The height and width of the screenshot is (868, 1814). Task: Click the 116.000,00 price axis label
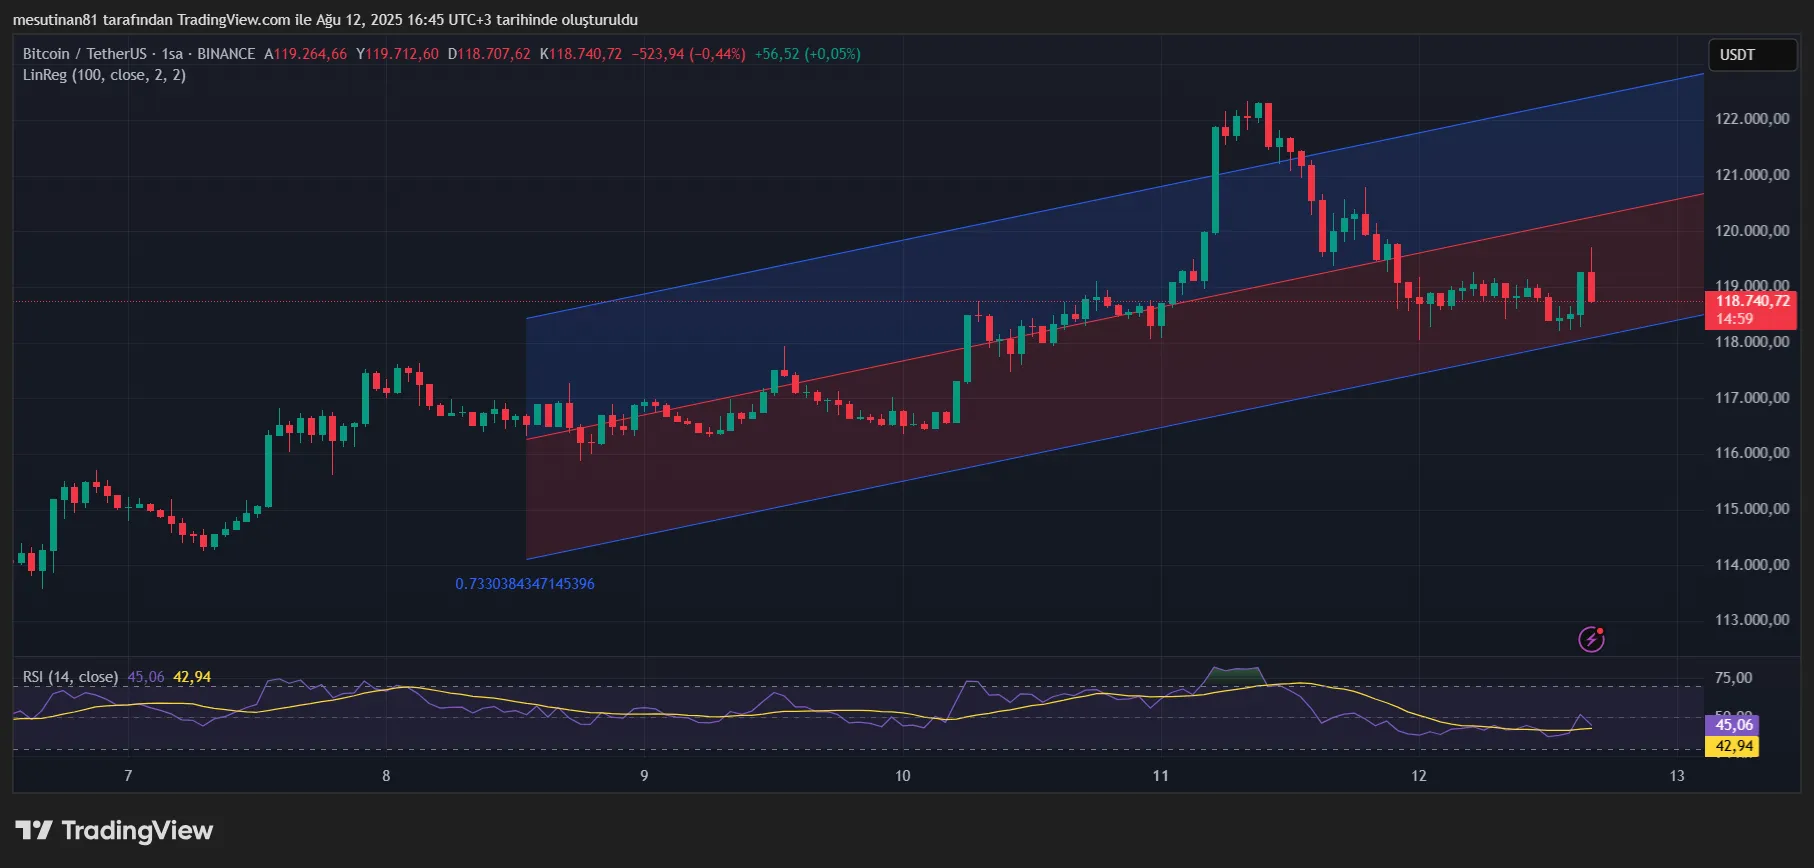[1752, 453]
